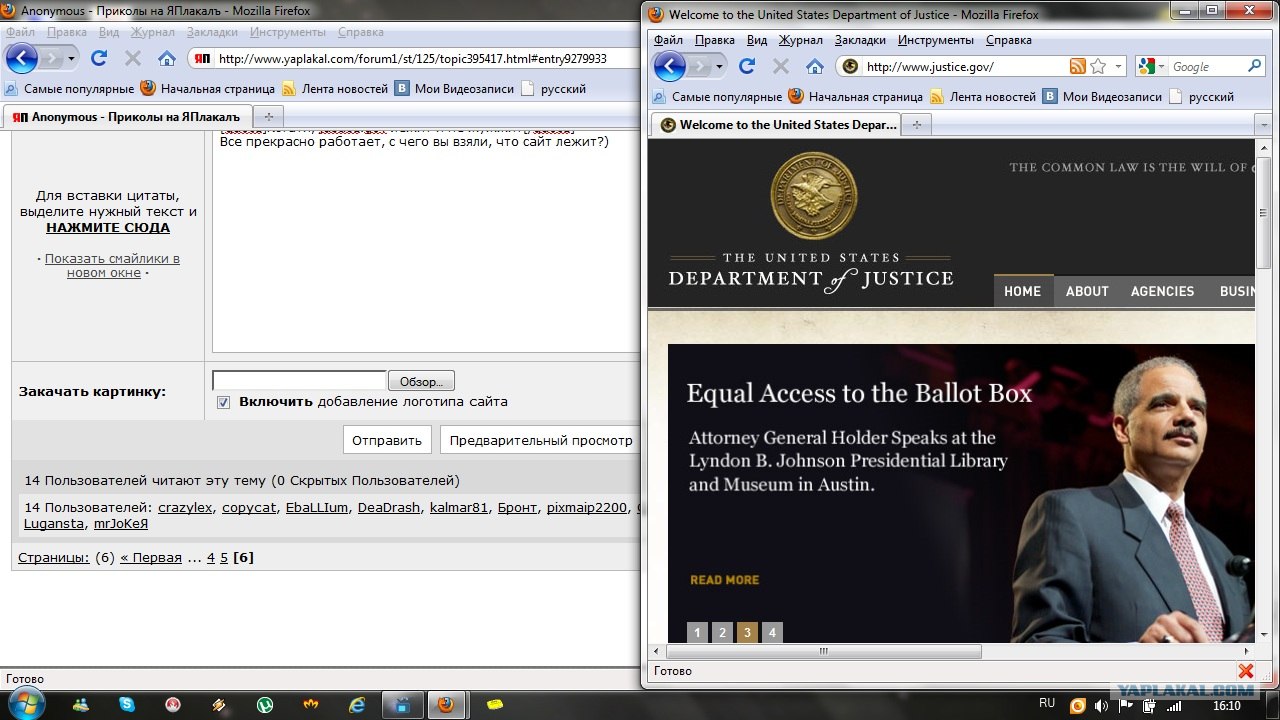Screen dimensions: 1280x720
Task: Click the 'НАЖМИТЕ СЮДА' quote link
Action: (108, 227)
